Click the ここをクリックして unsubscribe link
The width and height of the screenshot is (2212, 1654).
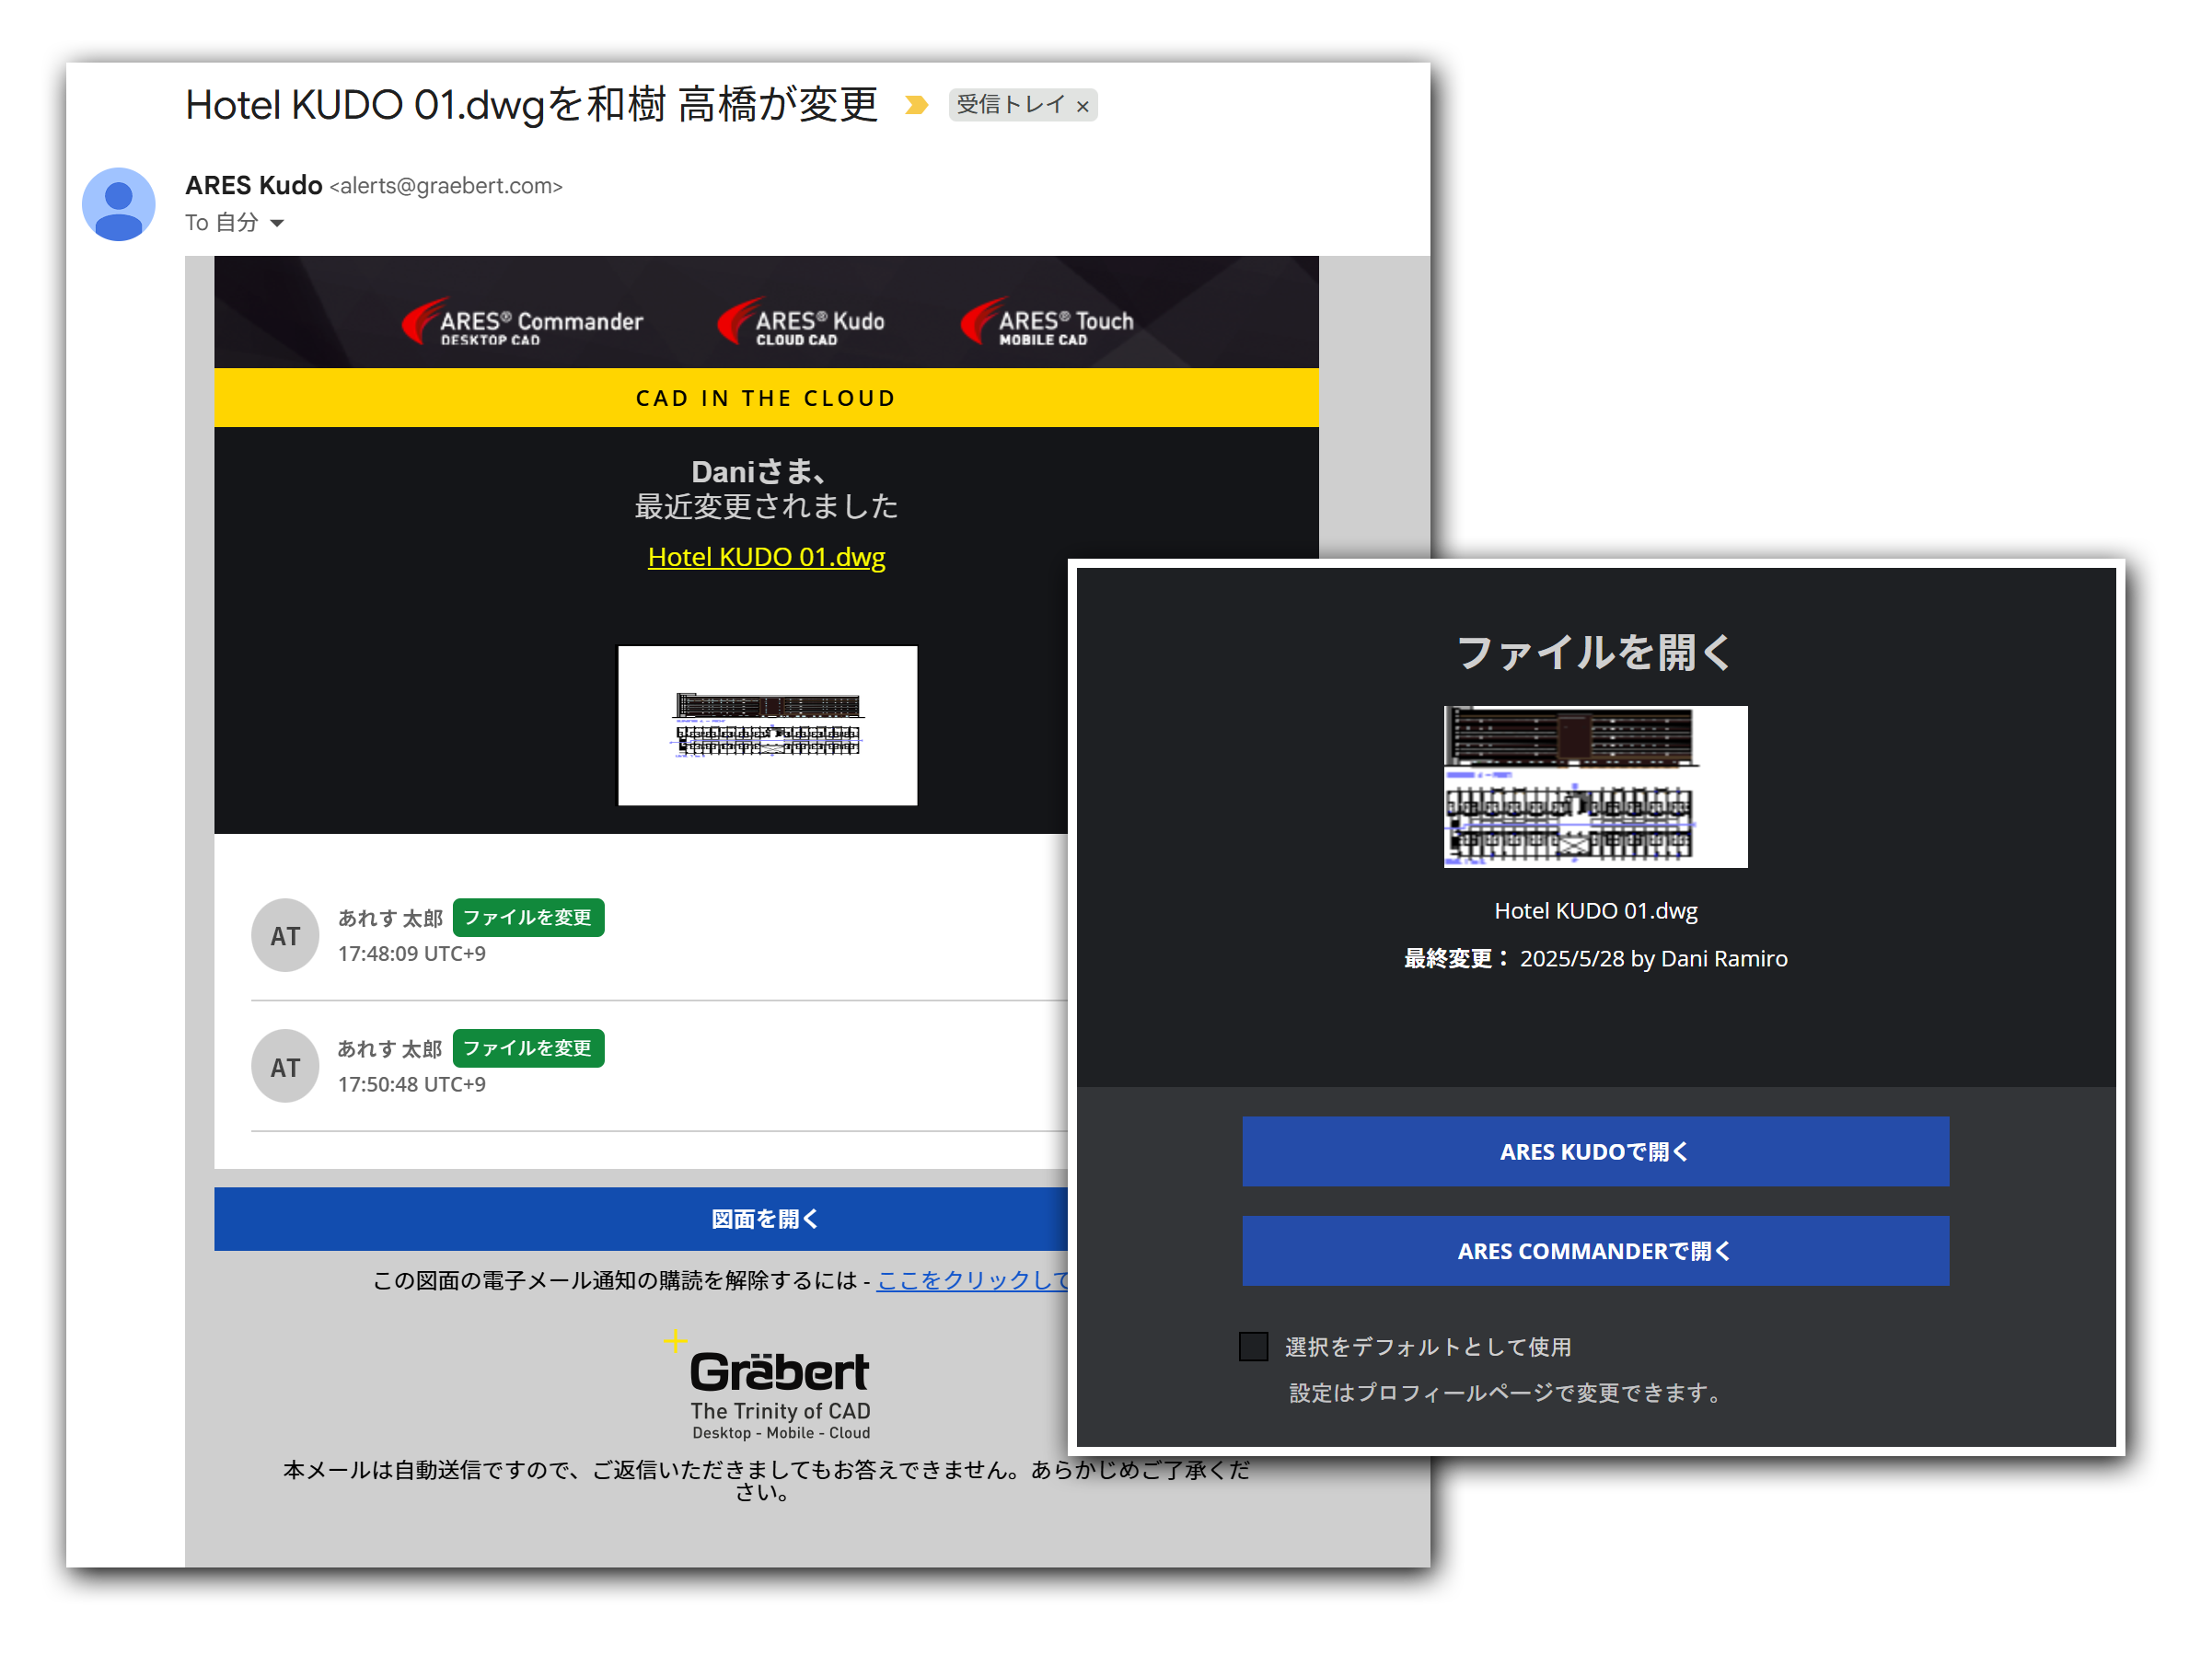[x=972, y=1280]
